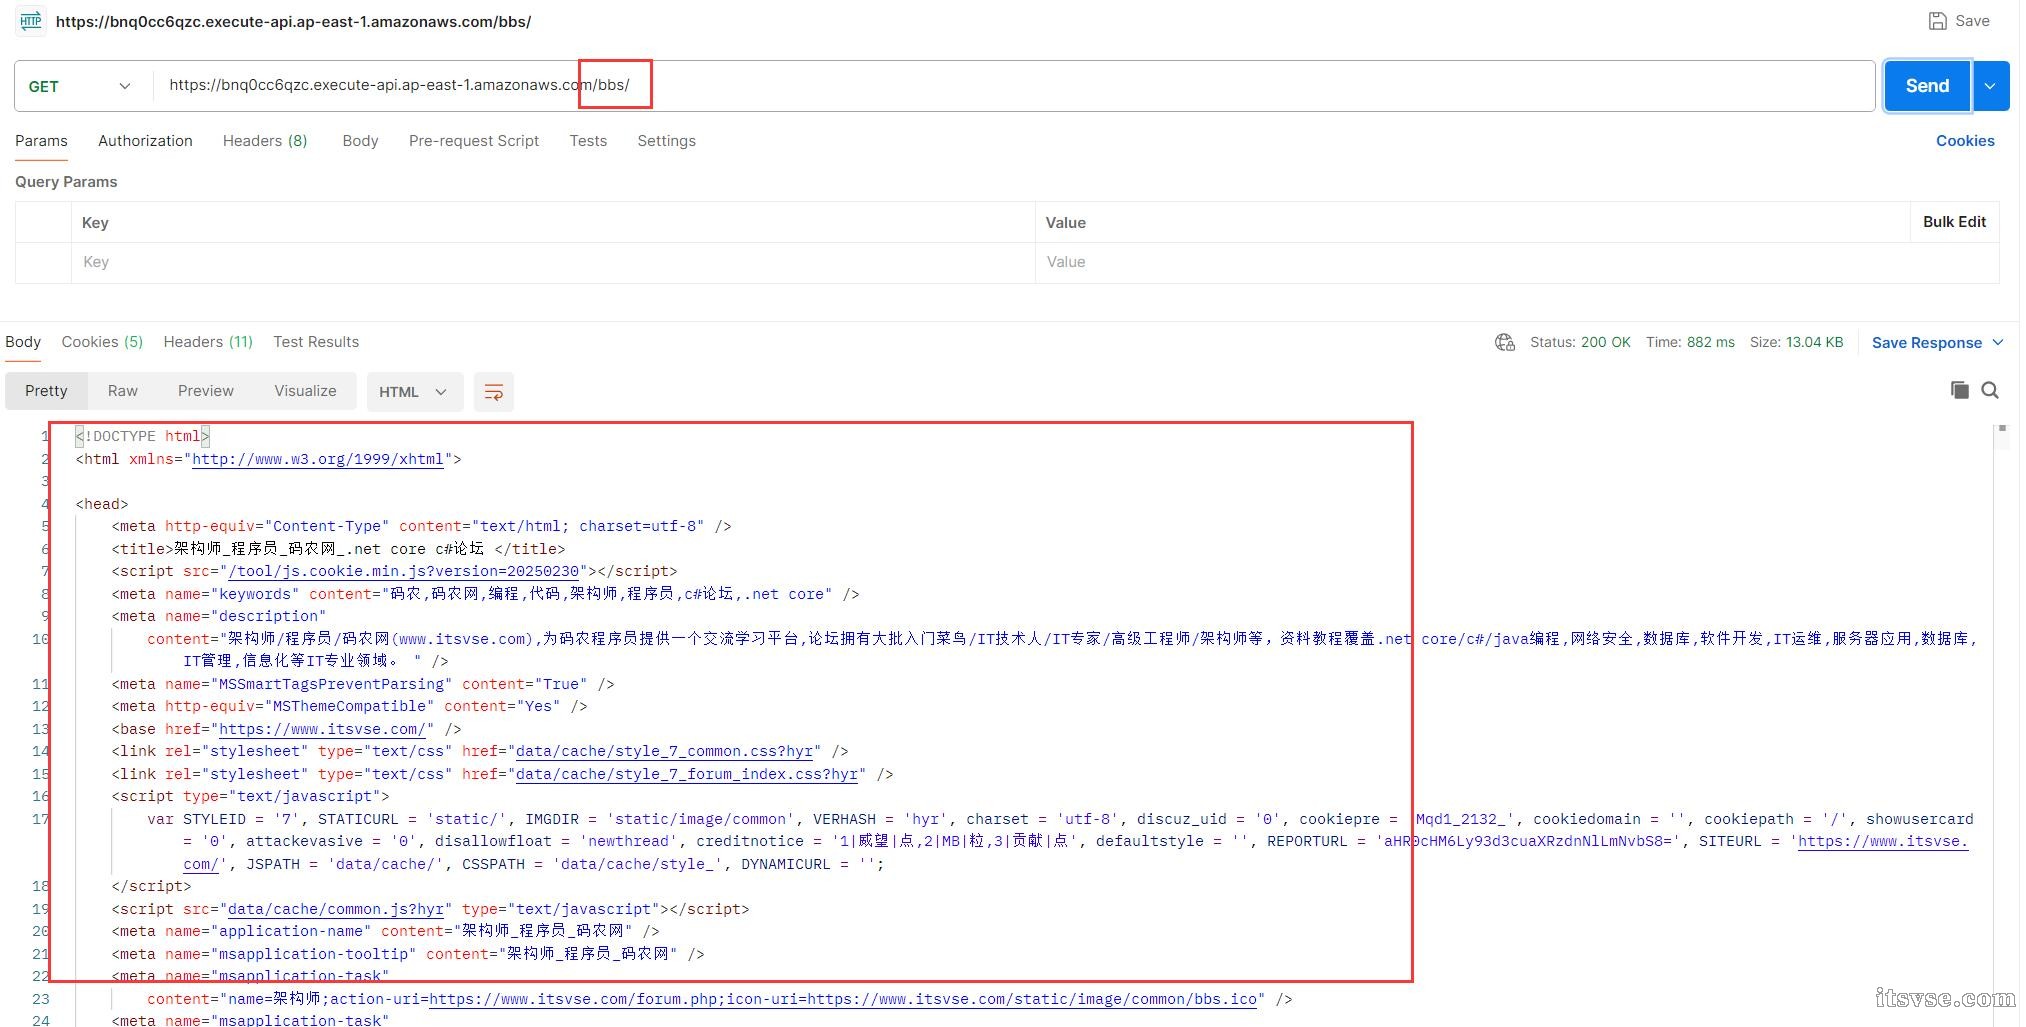Image resolution: width=2026 pixels, height=1027 pixels.
Task: Click the query param Key field
Action: click(552, 262)
